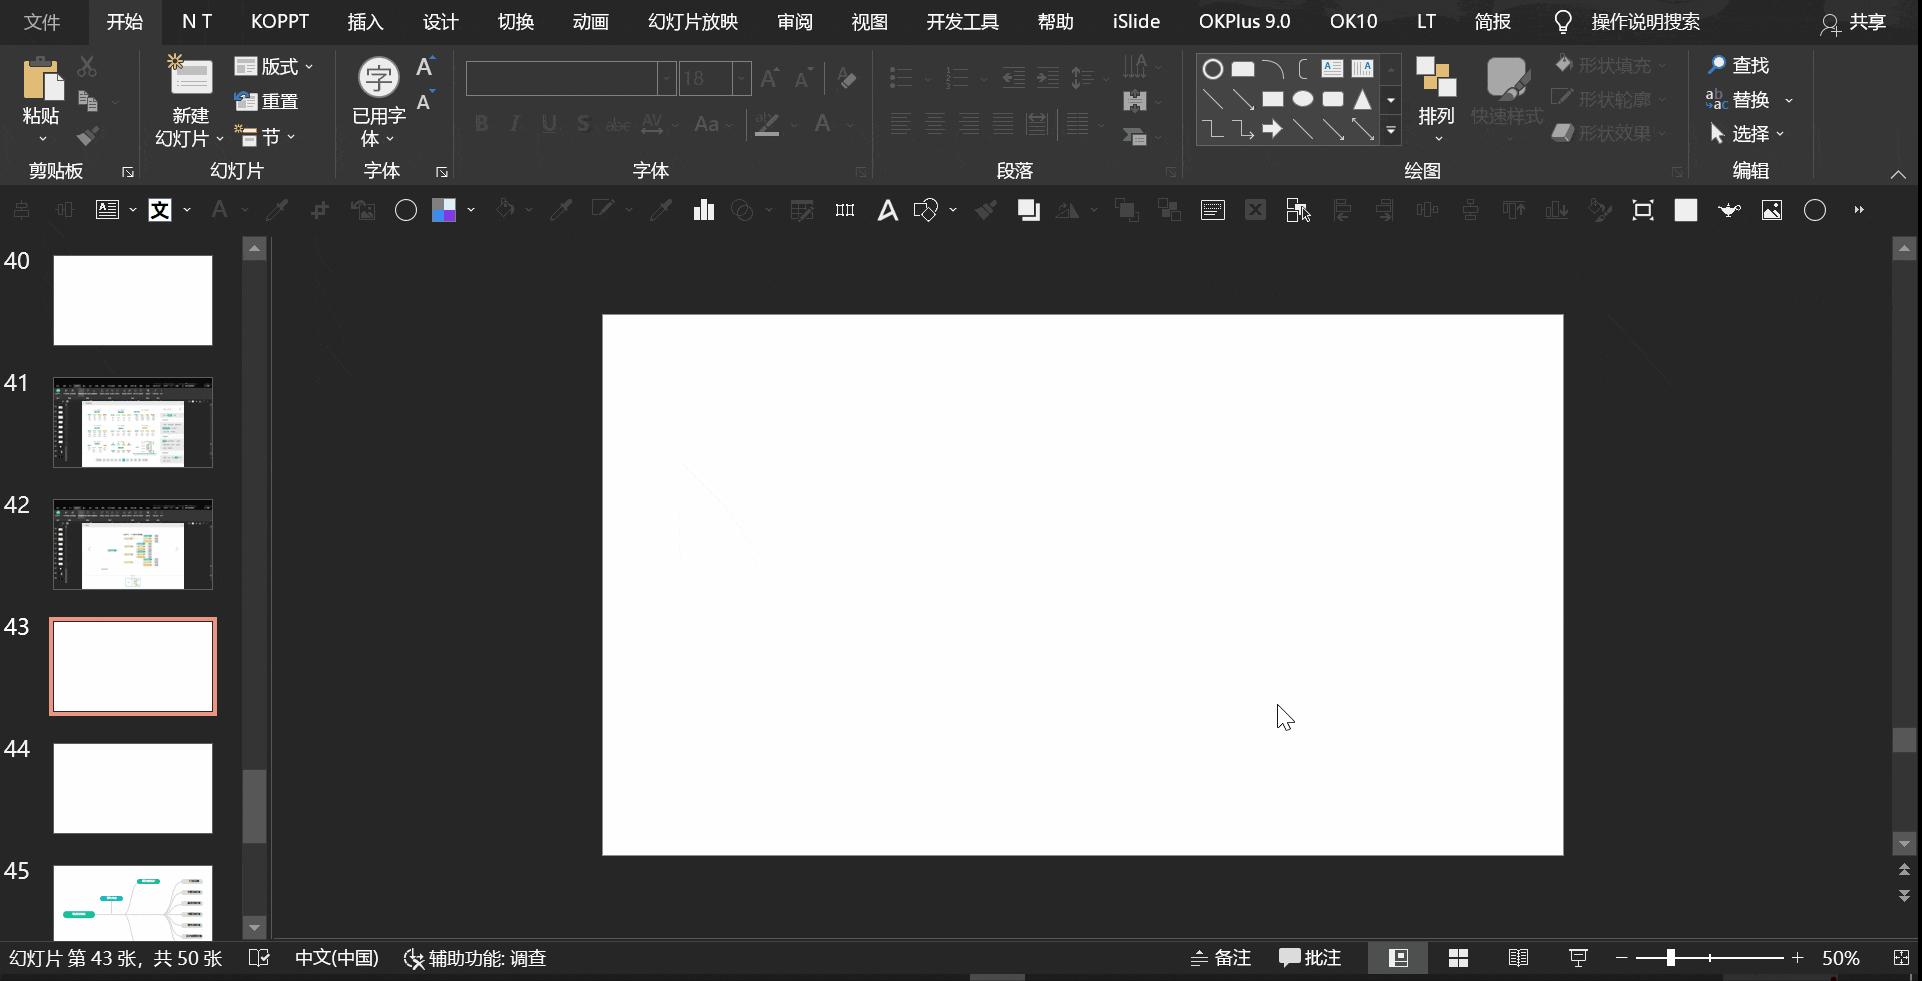Expand the shapes gallery More arrow
Image resolution: width=1922 pixels, height=981 pixels.
click(1390, 130)
